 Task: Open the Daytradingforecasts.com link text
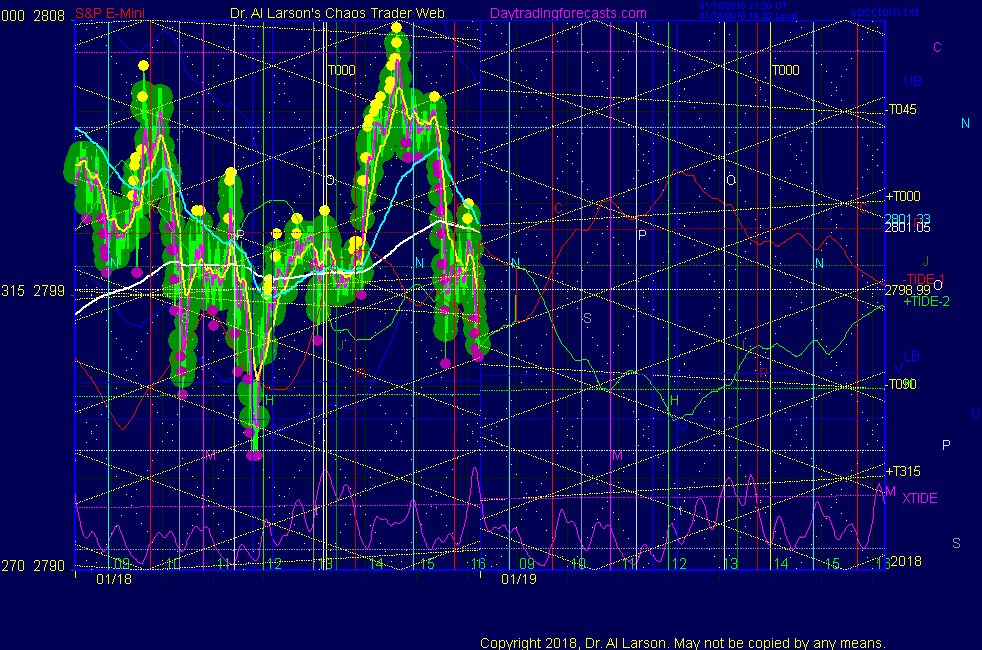[x=568, y=13]
